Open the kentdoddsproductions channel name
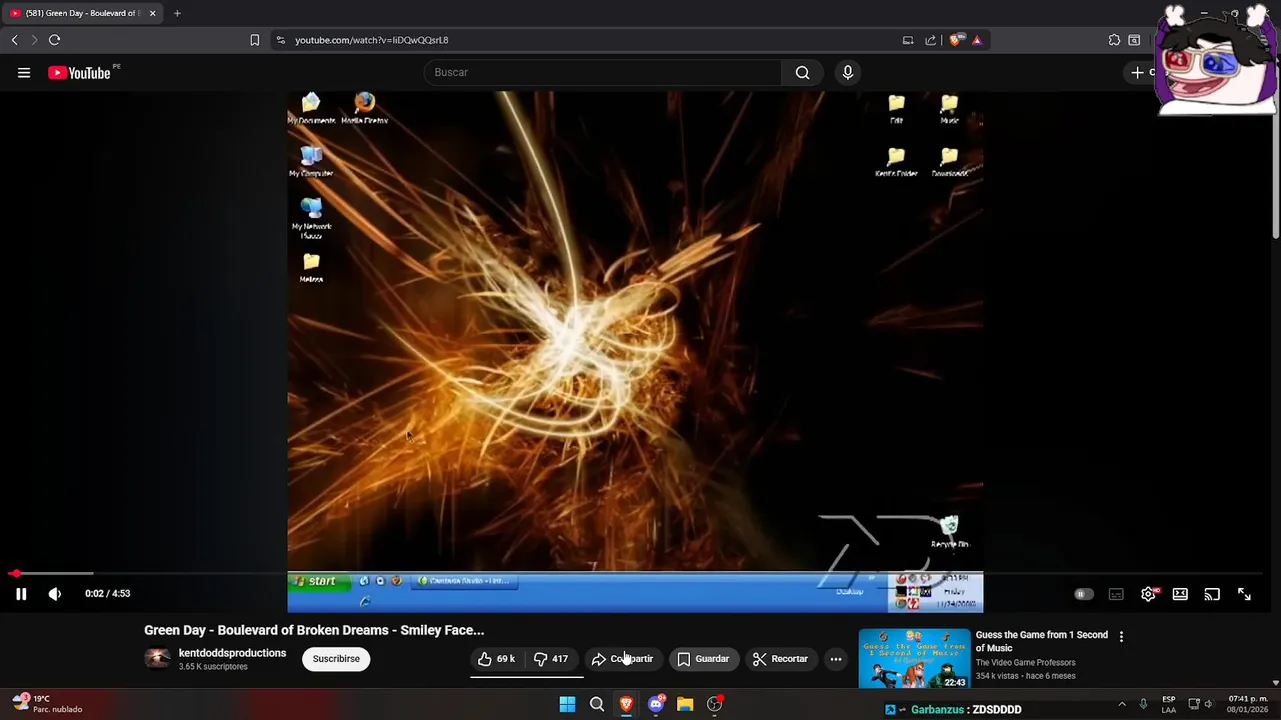Image resolution: width=1281 pixels, height=720 pixels. click(x=232, y=653)
